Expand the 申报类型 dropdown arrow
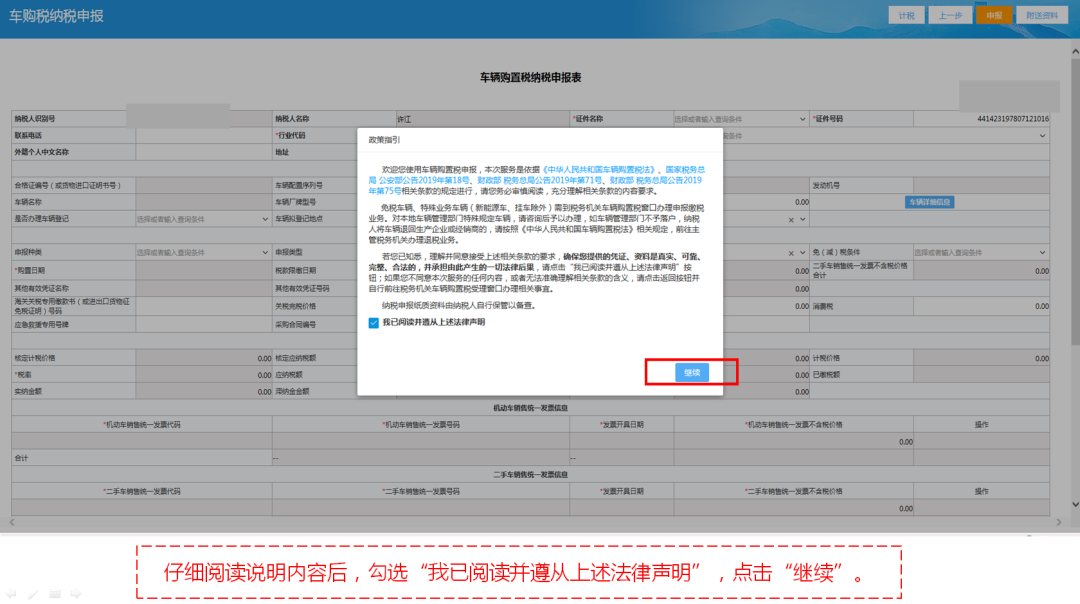1080x604 pixels. (802, 253)
